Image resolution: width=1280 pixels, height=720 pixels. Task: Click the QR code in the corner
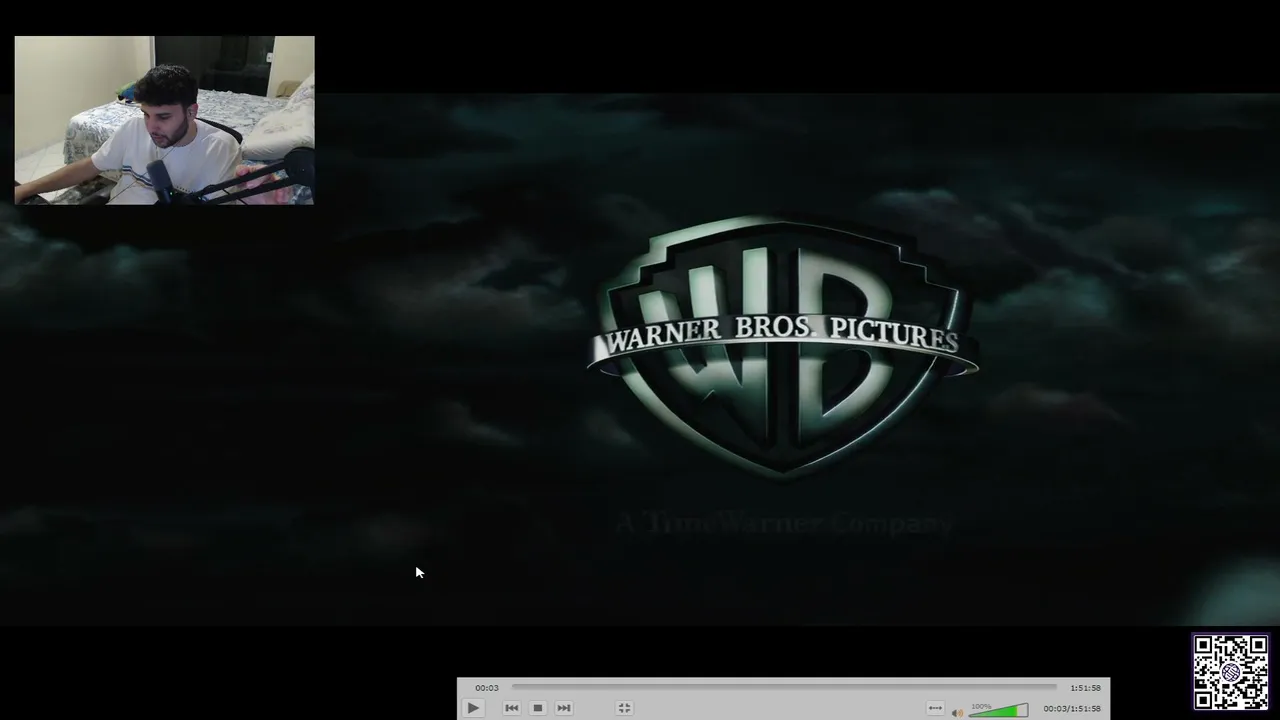click(1230, 672)
